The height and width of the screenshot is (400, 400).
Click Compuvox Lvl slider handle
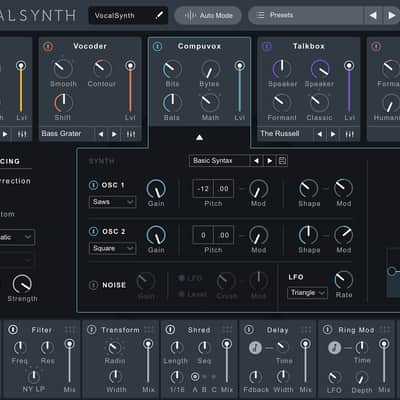click(239, 65)
